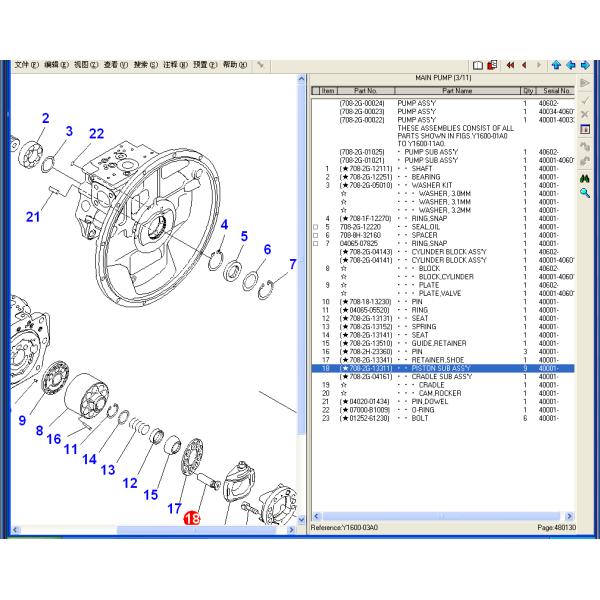Click callout number 18 in the diagram
600x600 pixels.
pyautogui.click(x=191, y=518)
